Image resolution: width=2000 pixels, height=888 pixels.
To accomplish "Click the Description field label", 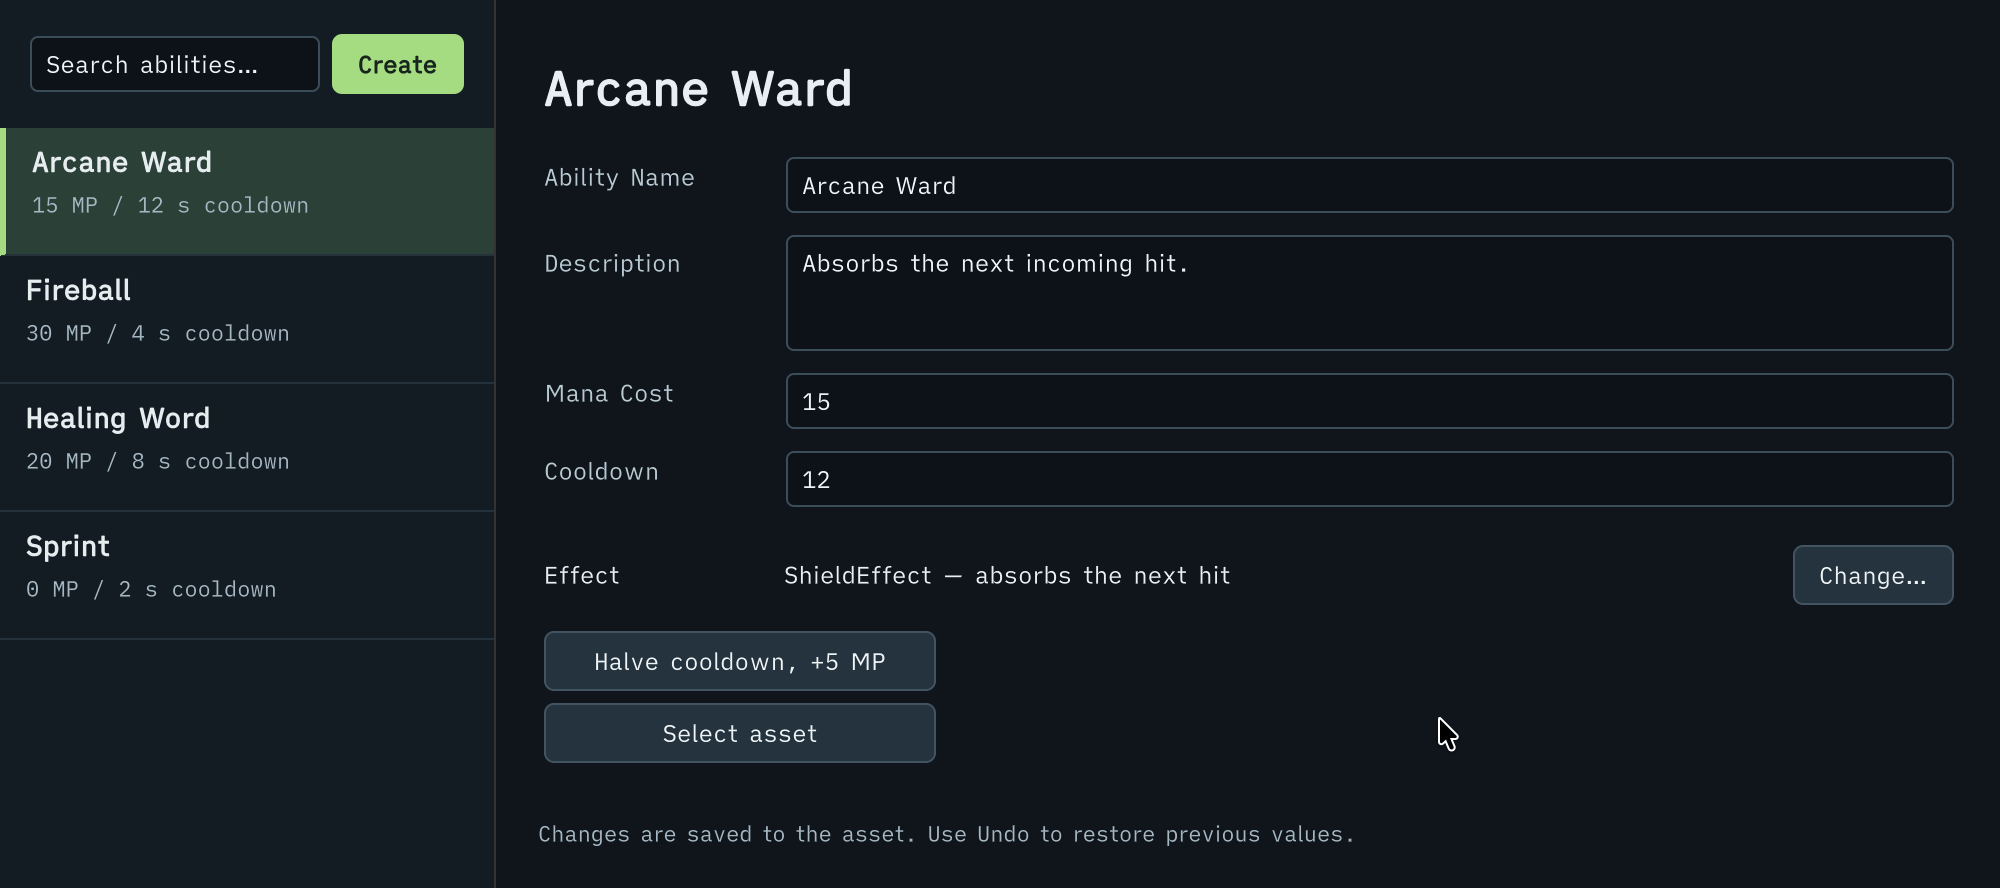I will 612,264.
